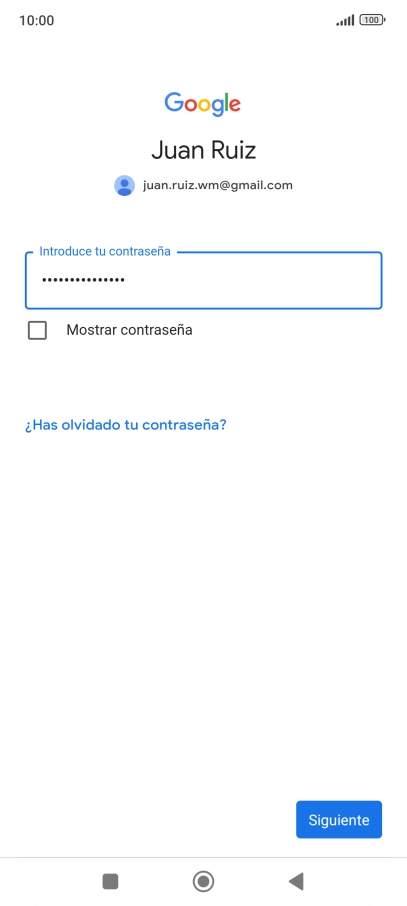The width and height of the screenshot is (407, 906).
Task: Tap the Juan Ruiz name heading
Action: [204, 150]
